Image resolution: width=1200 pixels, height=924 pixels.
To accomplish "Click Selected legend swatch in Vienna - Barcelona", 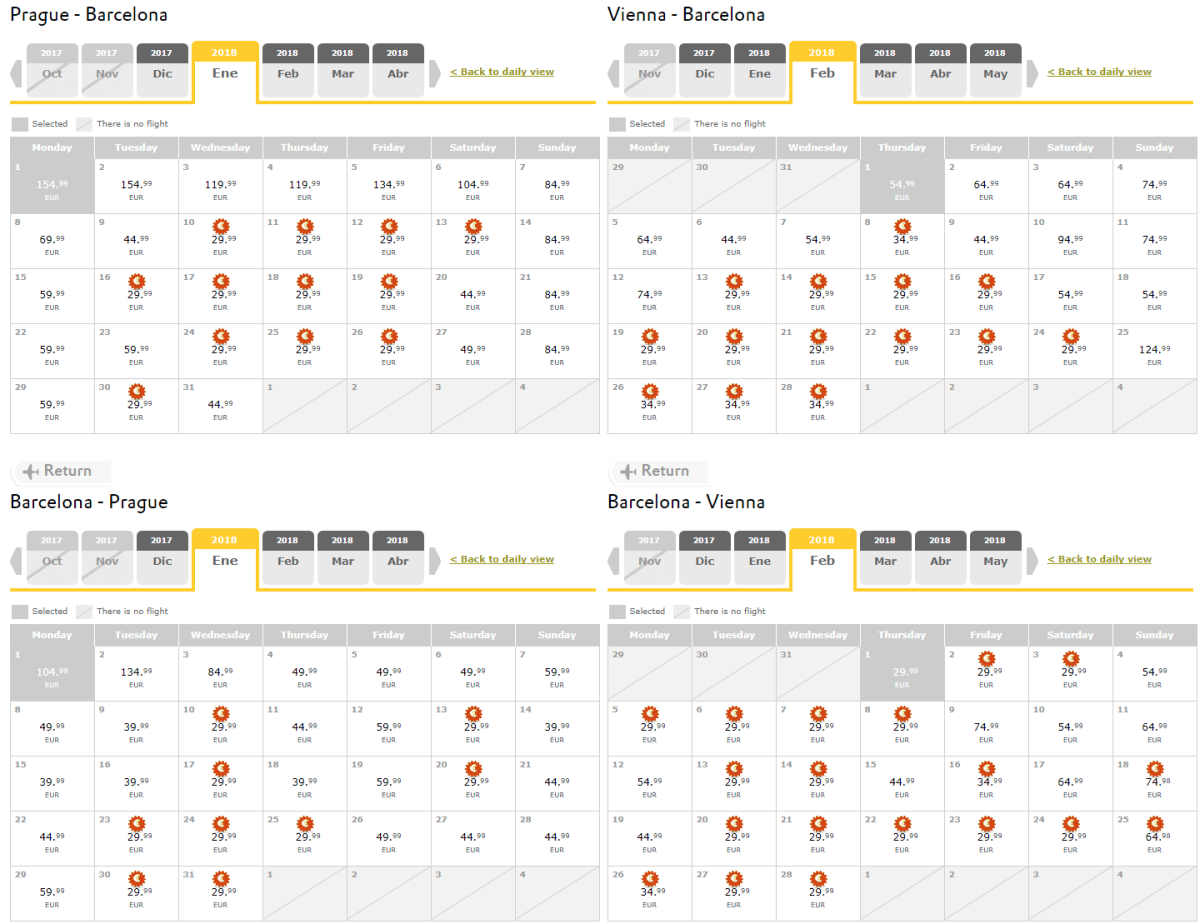I will [617, 124].
